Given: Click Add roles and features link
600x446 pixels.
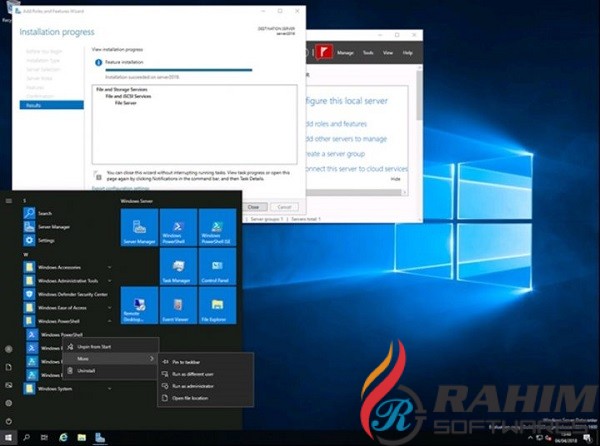Looking at the screenshot, I should (x=336, y=124).
